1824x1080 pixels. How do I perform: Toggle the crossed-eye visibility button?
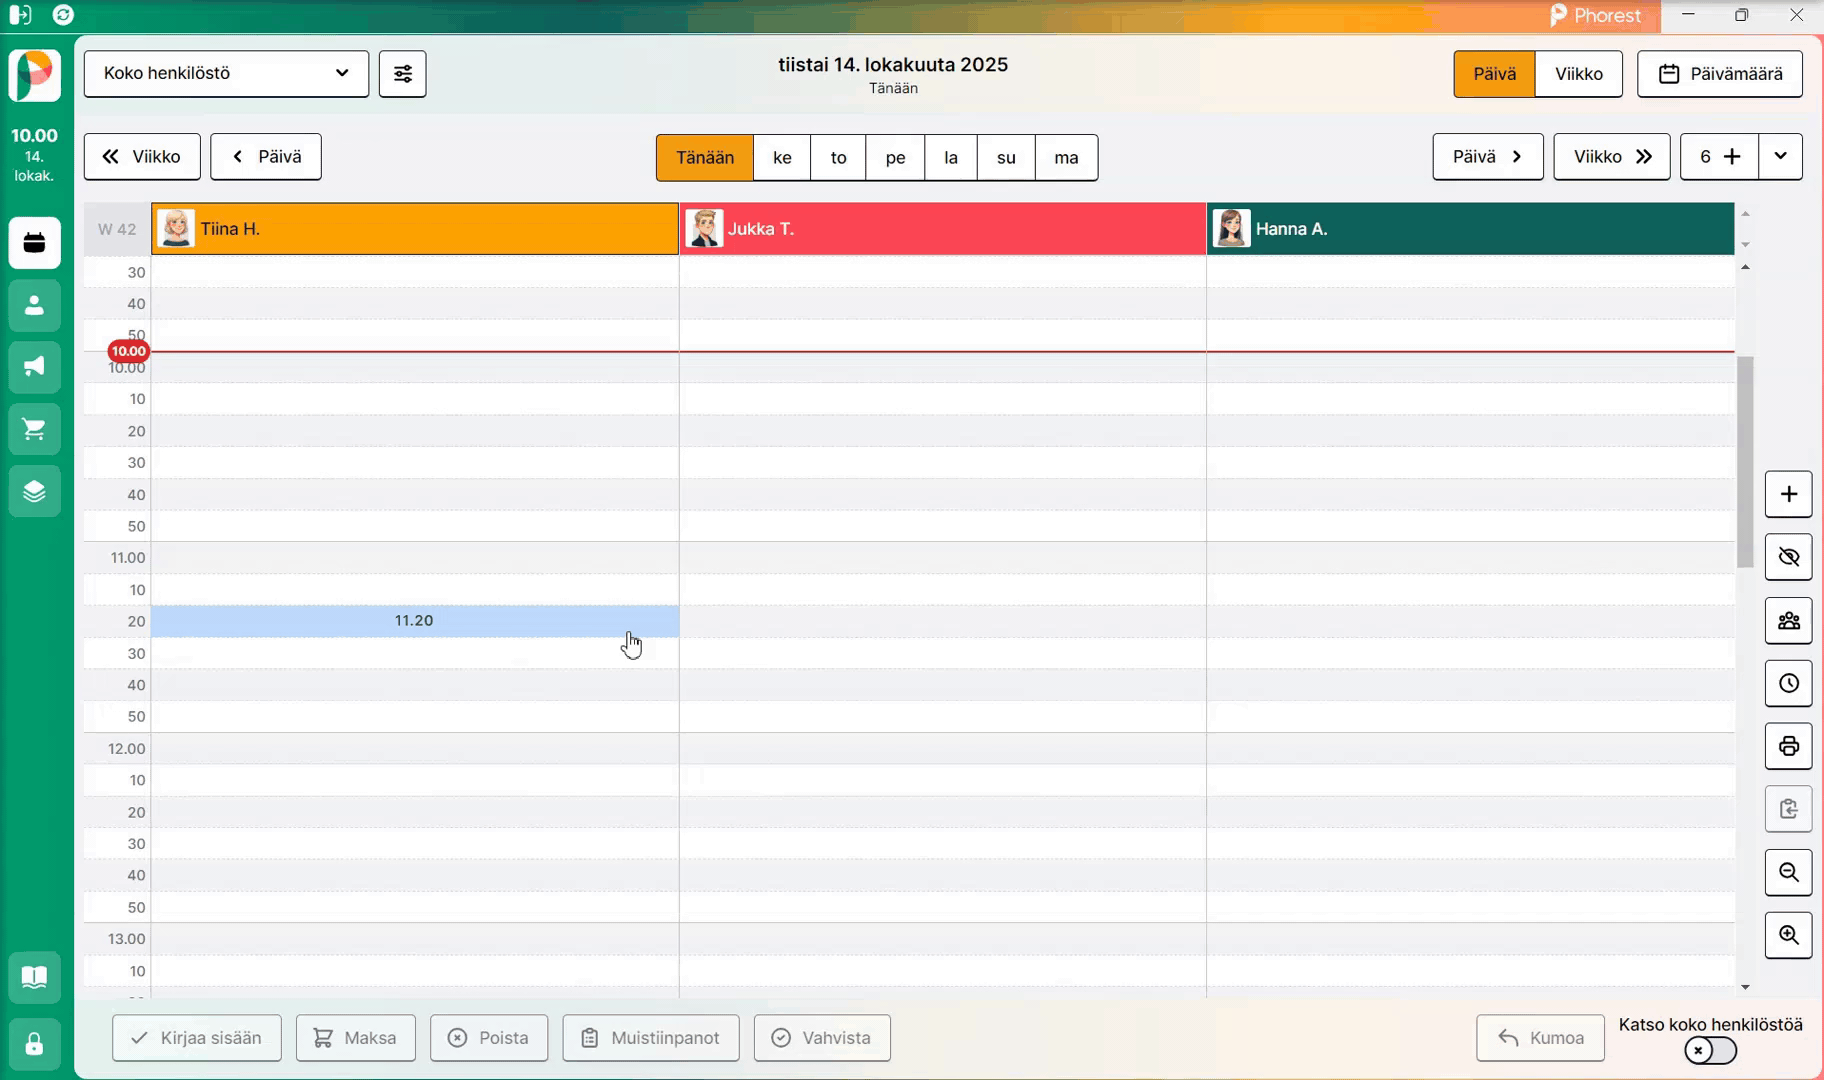[x=1788, y=557]
